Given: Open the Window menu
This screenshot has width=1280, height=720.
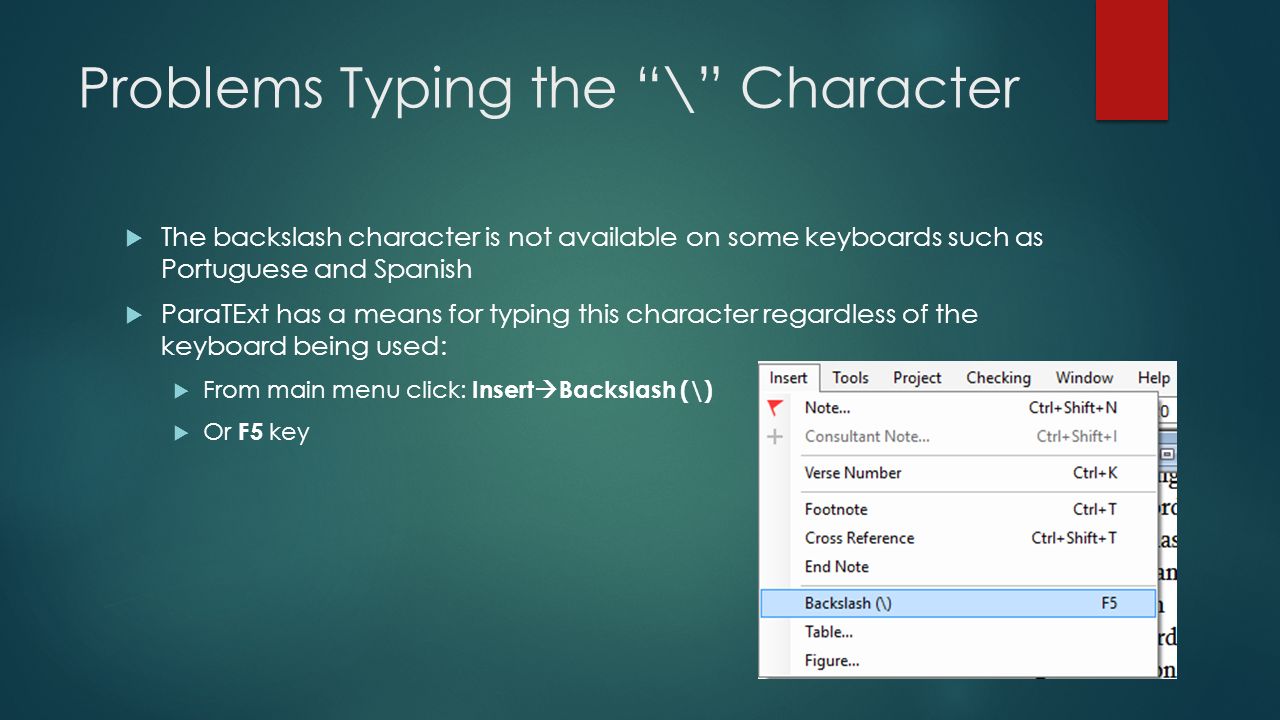Looking at the screenshot, I should coord(1084,378).
